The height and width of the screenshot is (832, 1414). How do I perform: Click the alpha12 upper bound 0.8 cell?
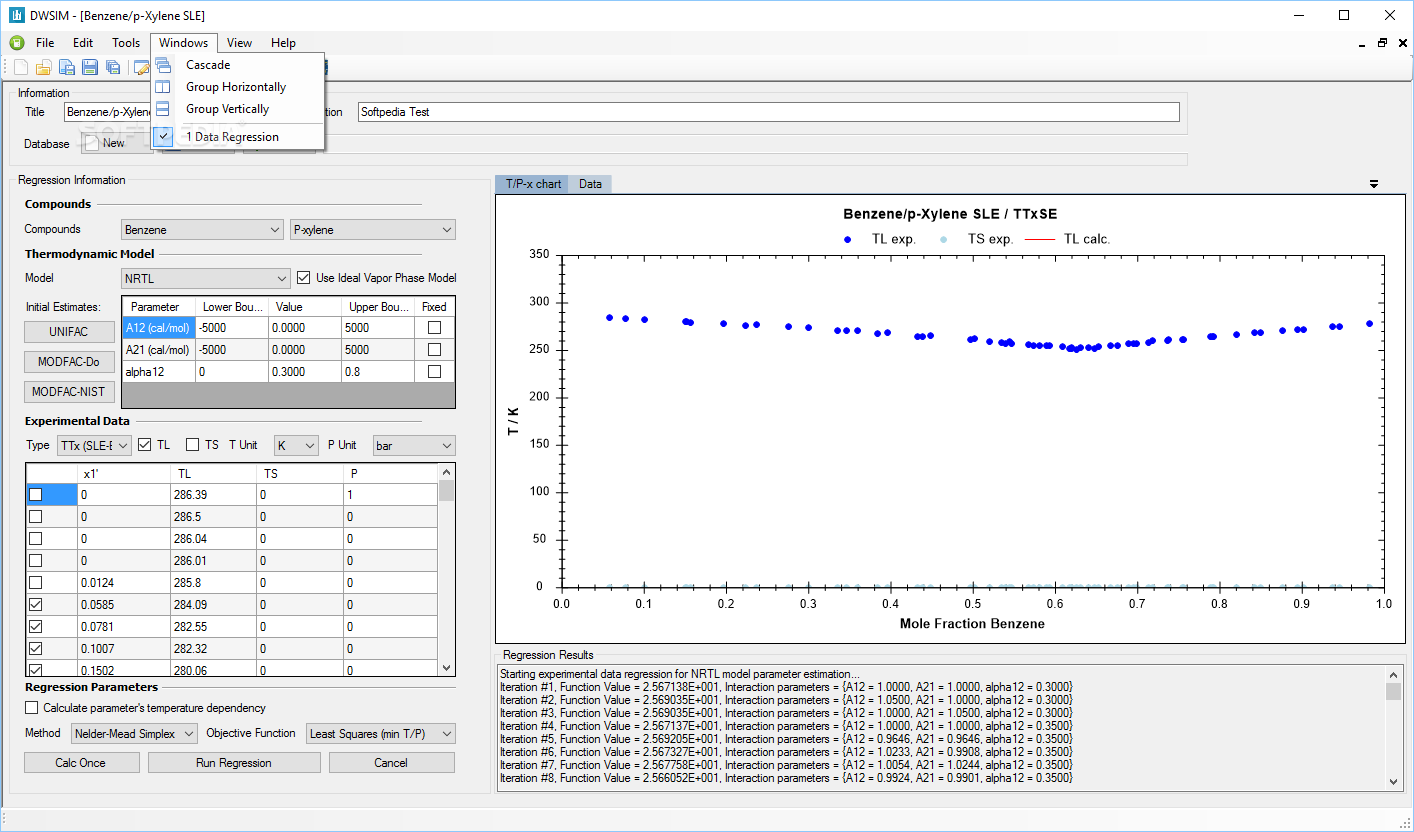pos(377,372)
